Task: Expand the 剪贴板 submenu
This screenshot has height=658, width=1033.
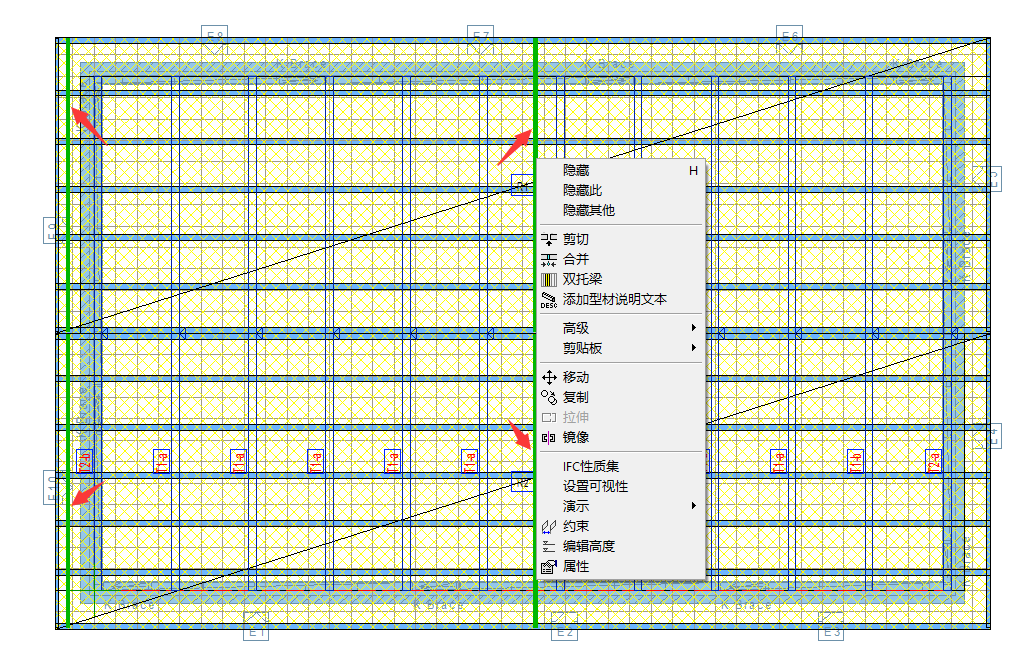Action: (x=622, y=348)
